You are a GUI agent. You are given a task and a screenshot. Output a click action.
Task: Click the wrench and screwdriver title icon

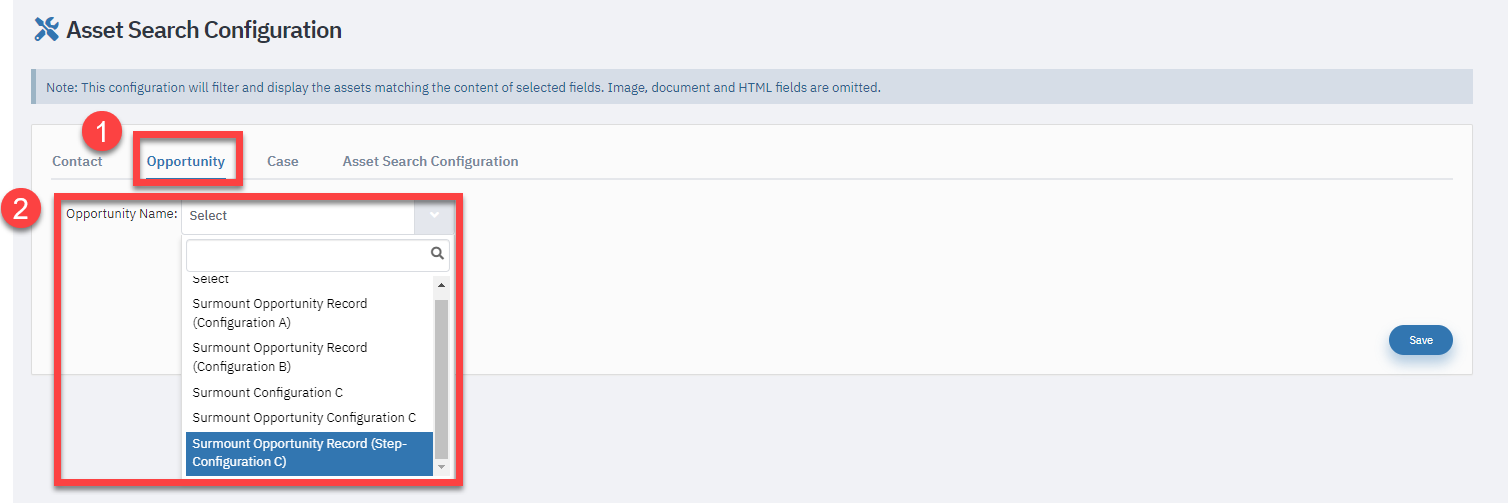click(46, 29)
